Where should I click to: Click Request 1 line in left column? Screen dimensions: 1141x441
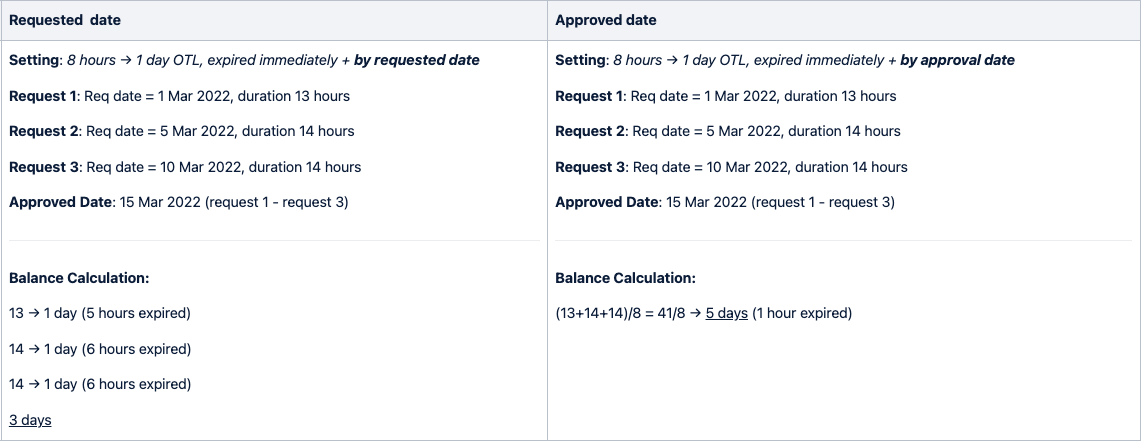point(180,96)
